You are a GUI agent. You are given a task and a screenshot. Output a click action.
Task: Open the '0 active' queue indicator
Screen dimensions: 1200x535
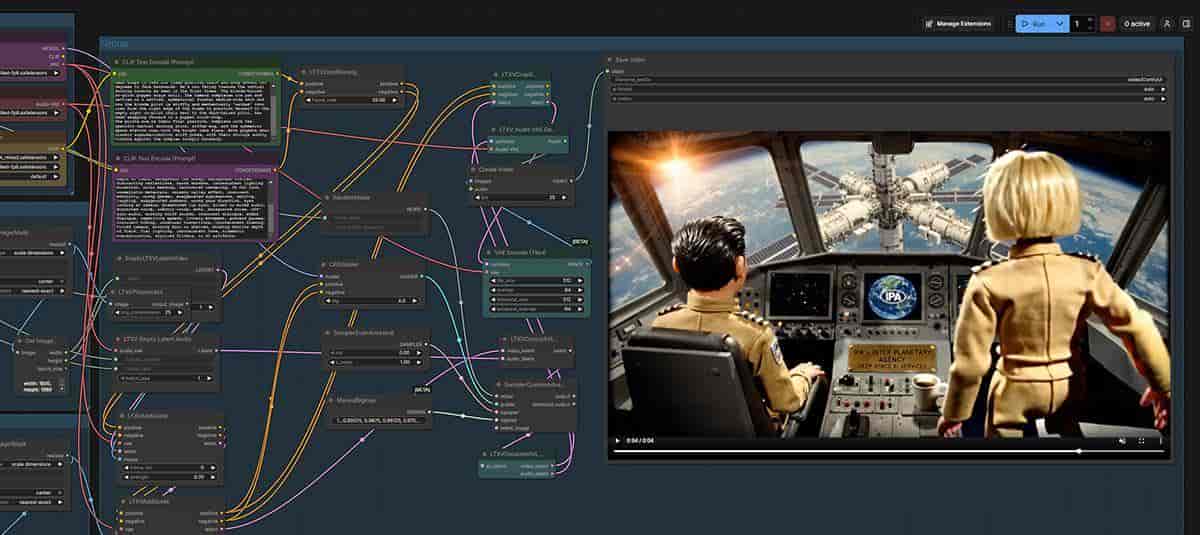click(x=1137, y=23)
